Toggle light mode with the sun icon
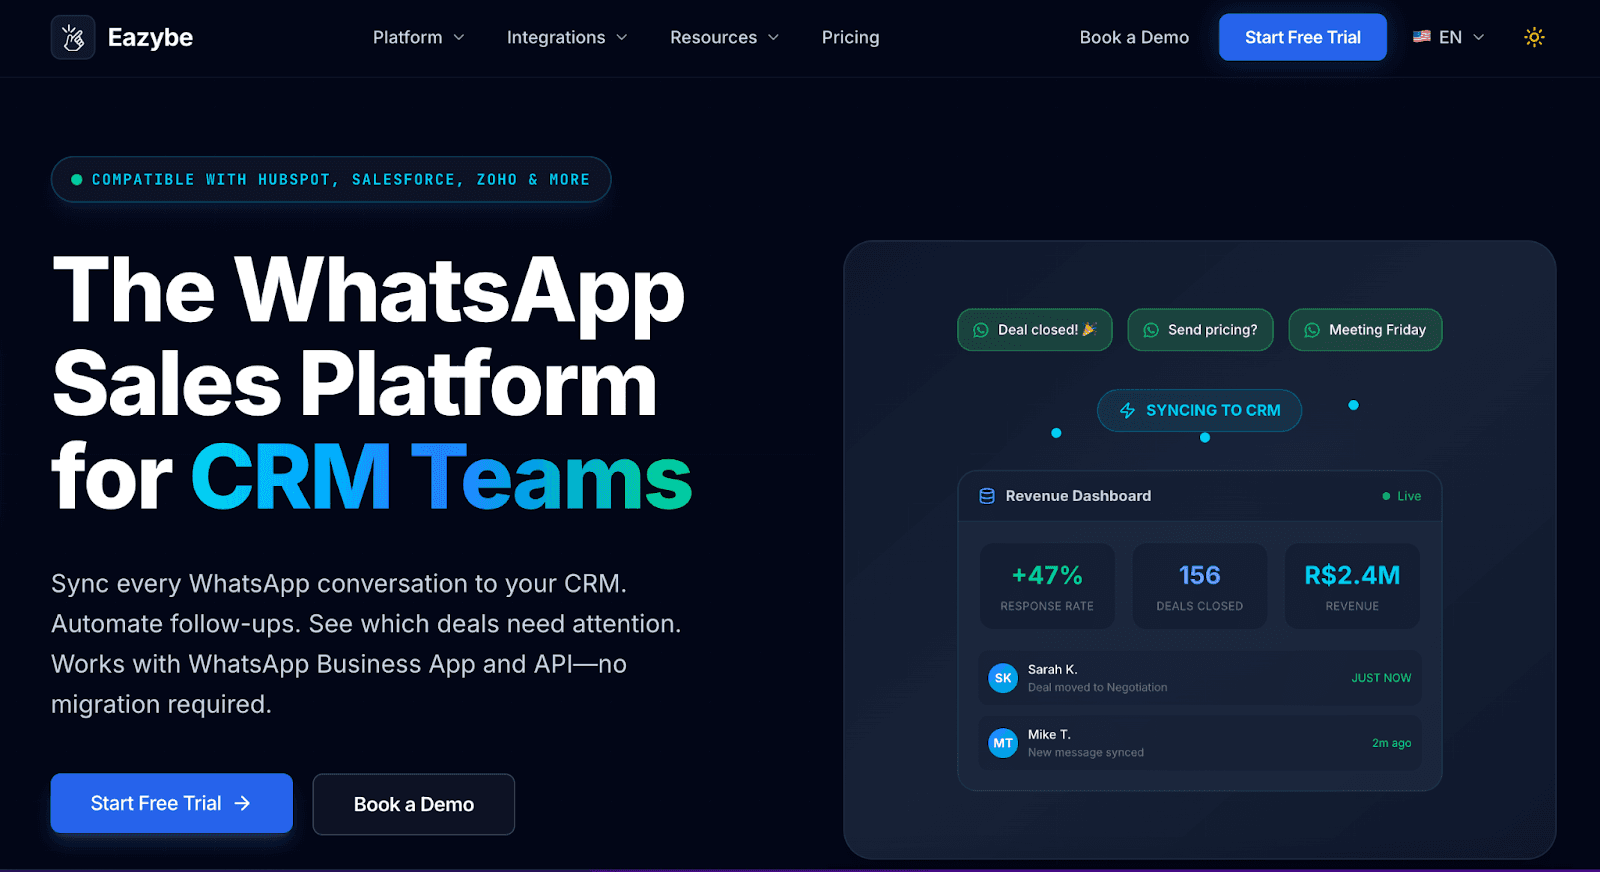 [x=1534, y=37]
